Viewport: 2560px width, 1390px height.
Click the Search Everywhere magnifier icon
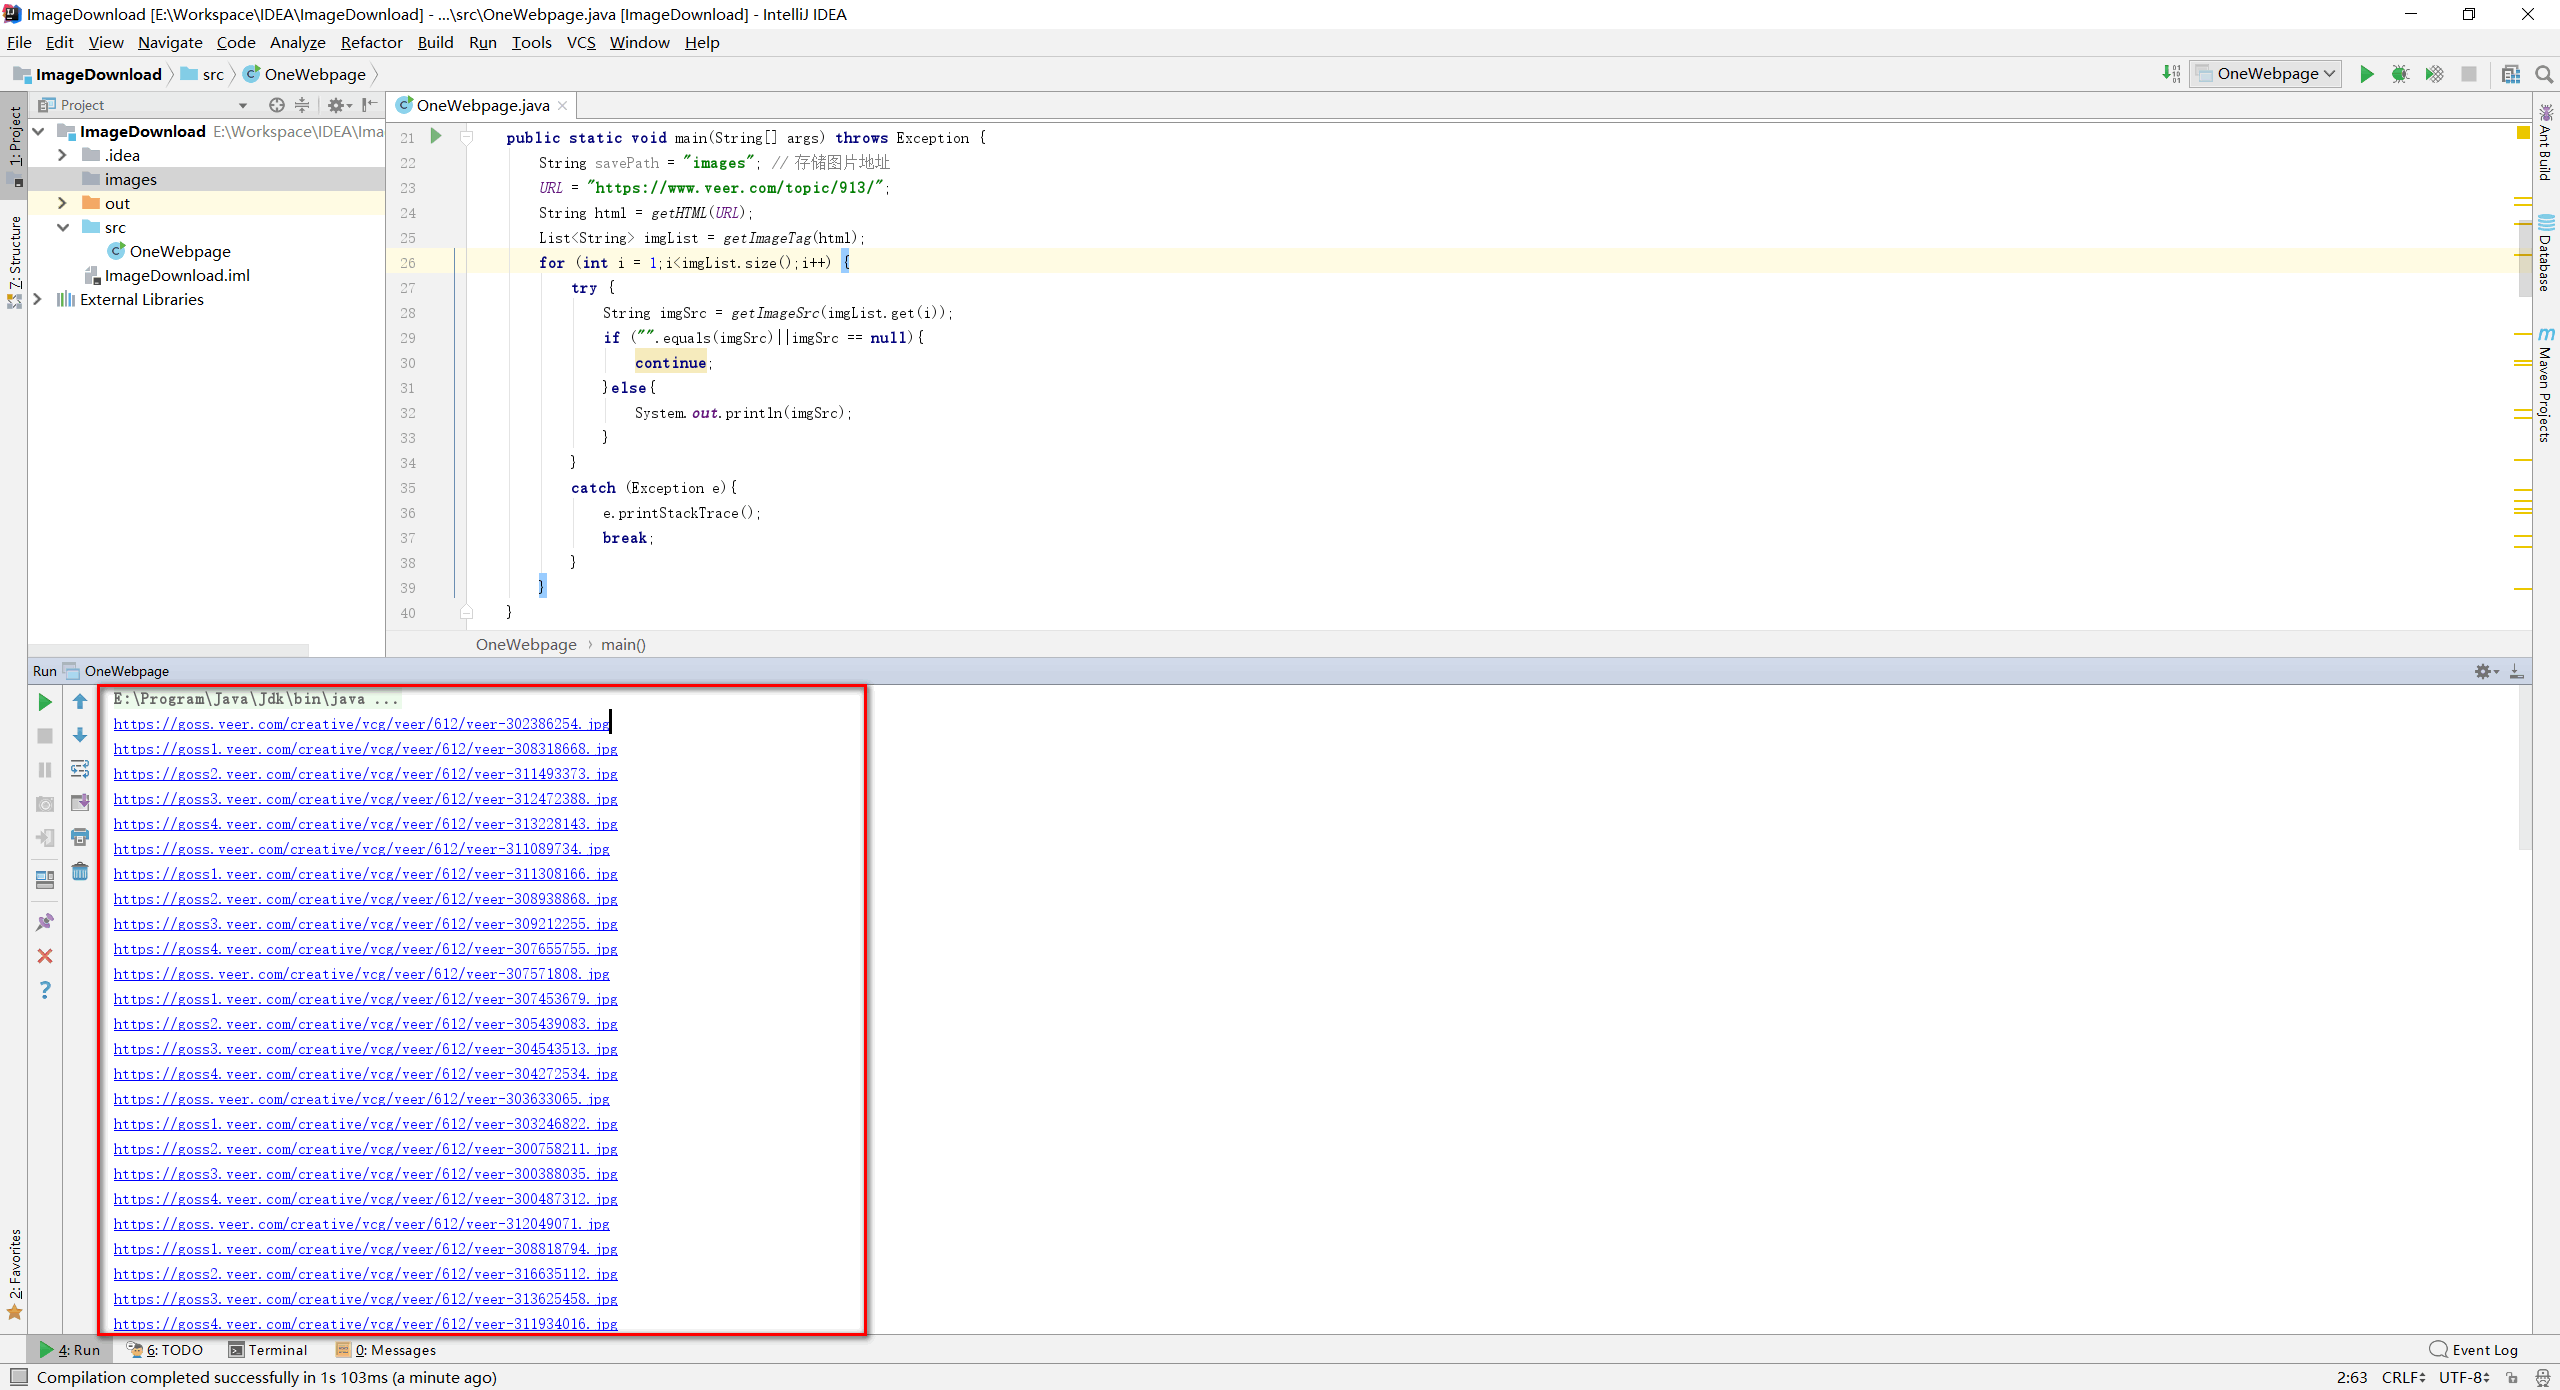[x=2544, y=74]
